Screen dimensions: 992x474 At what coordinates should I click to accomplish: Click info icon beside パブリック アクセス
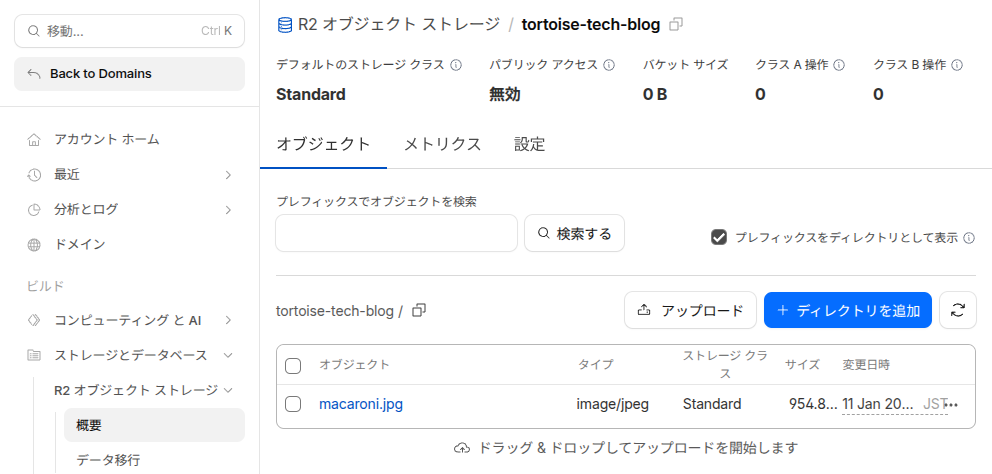pyautogui.click(x=607, y=65)
